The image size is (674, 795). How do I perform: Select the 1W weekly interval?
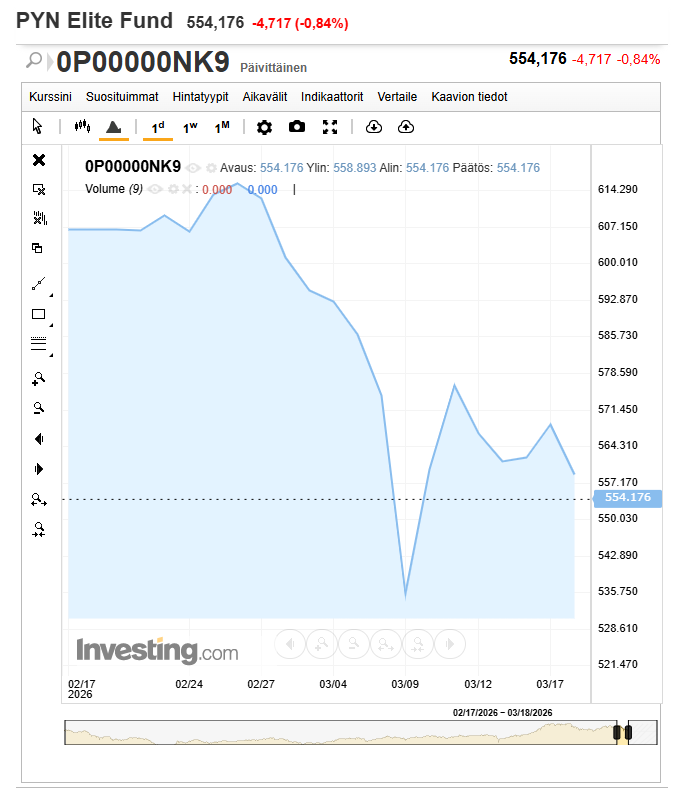(190, 127)
